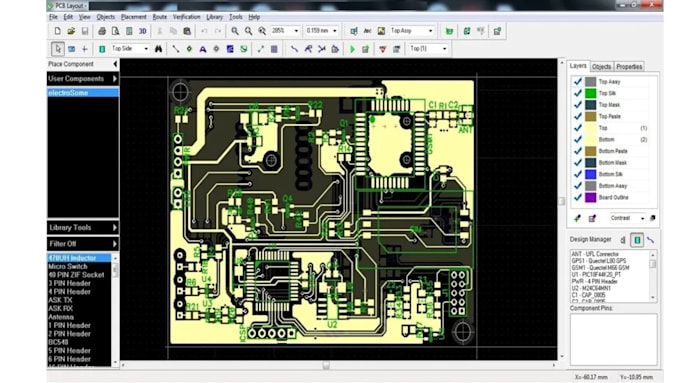Toggle Top Assy layer visibility checkmark

pyautogui.click(x=577, y=82)
